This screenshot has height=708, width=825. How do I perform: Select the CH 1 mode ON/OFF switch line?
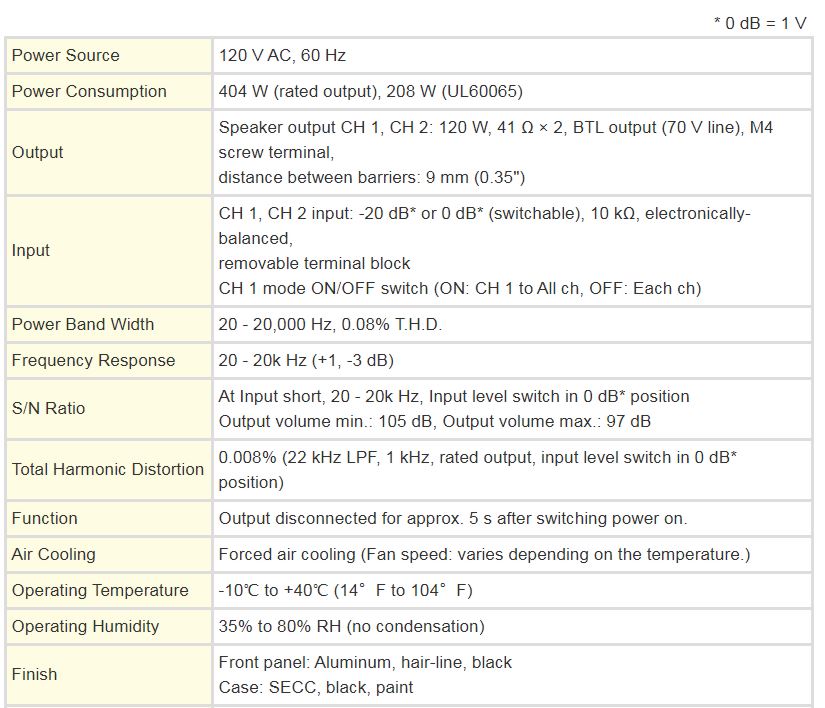click(459, 288)
